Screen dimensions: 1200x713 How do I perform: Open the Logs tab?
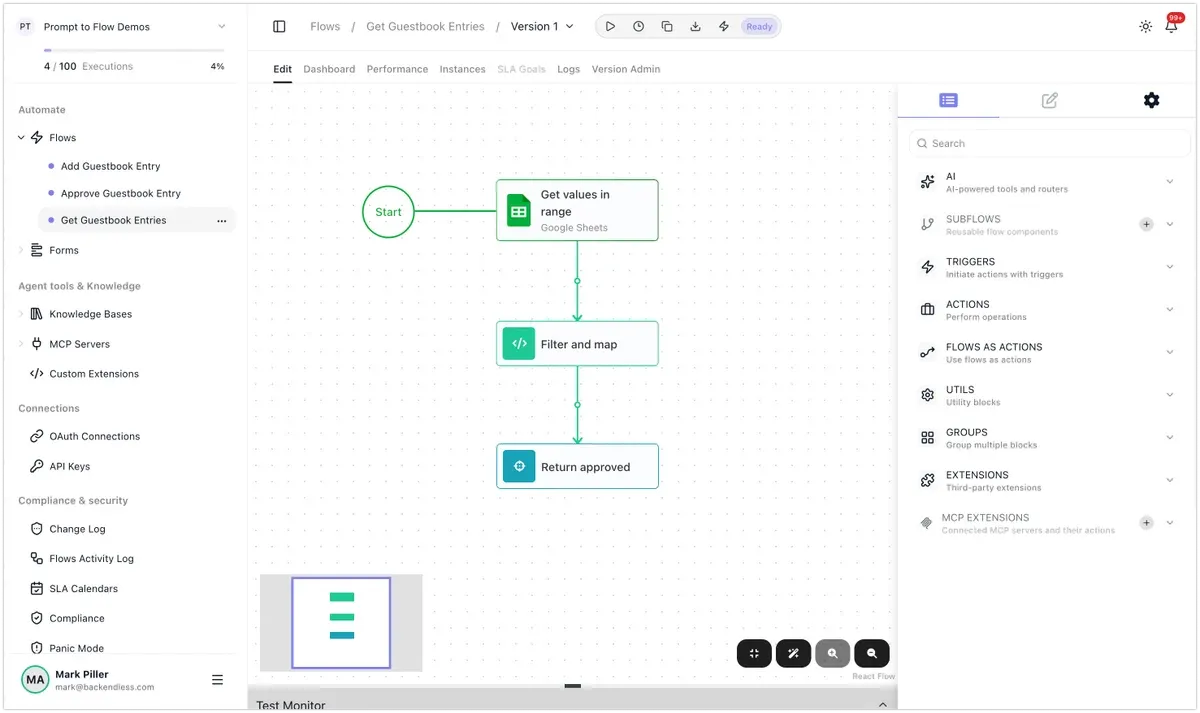click(568, 69)
